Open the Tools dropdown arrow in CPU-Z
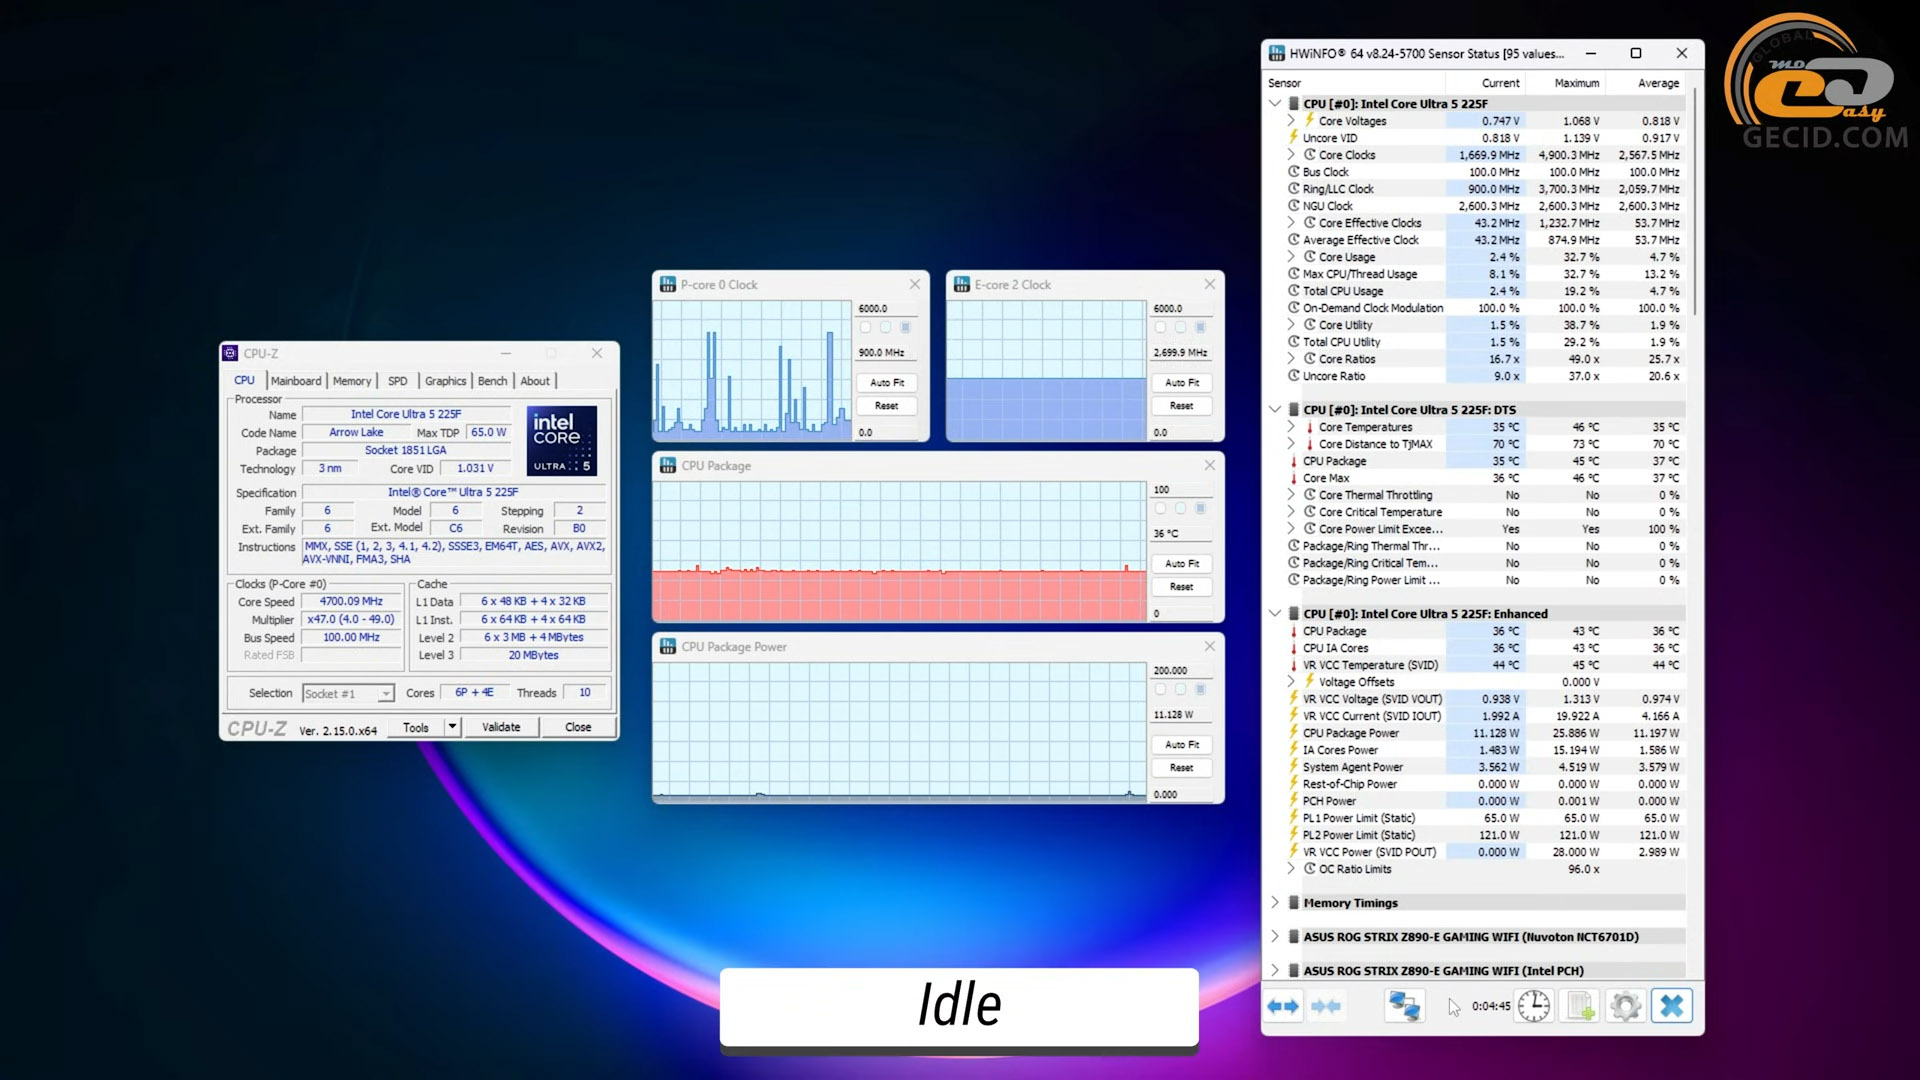This screenshot has width=1920, height=1080. tap(452, 727)
